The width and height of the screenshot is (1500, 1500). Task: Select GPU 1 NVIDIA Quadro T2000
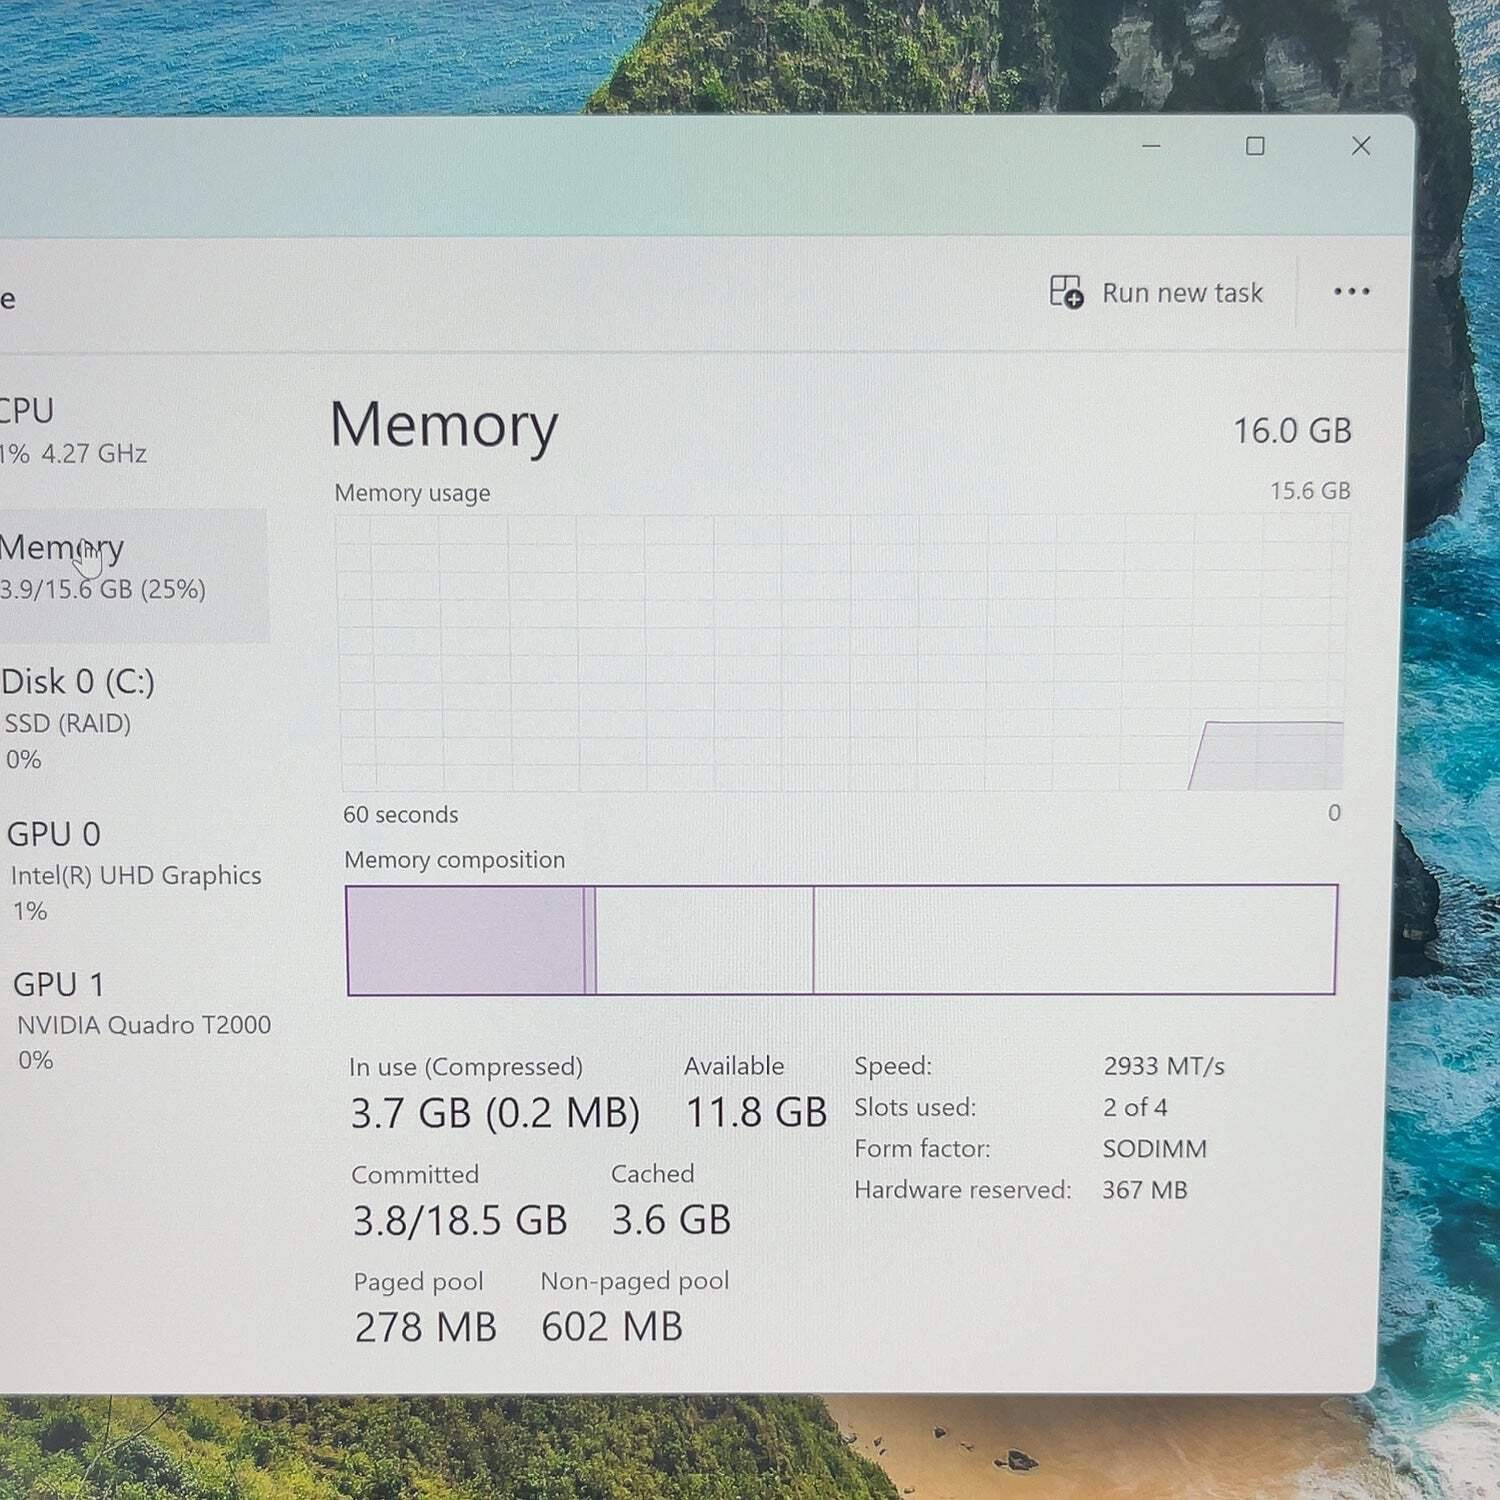point(137,1020)
